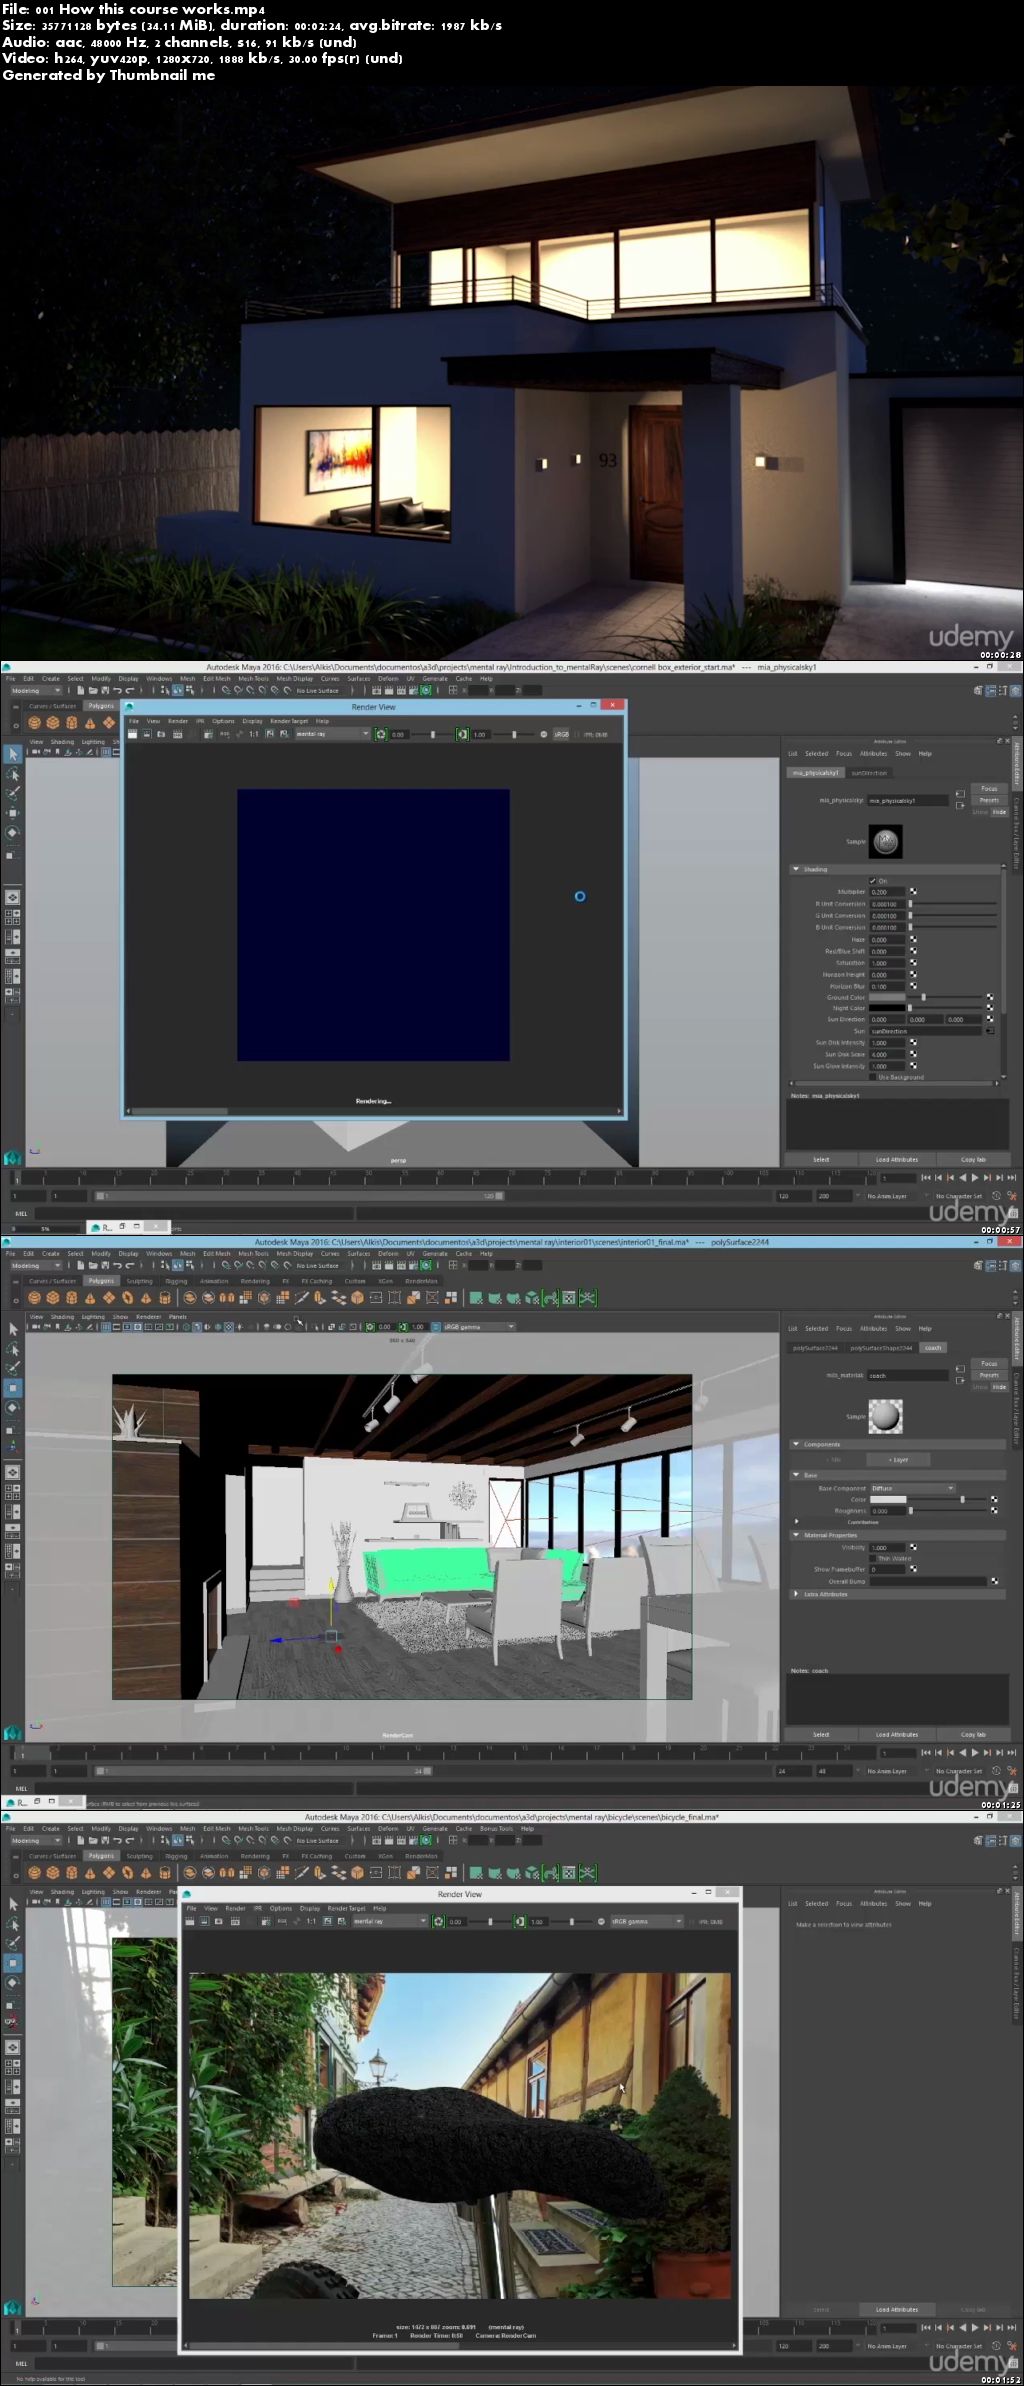1024x2386 pixels.
Task: Expand Extra Attributes section in interior01 frame
Action: pyautogui.click(x=796, y=1594)
